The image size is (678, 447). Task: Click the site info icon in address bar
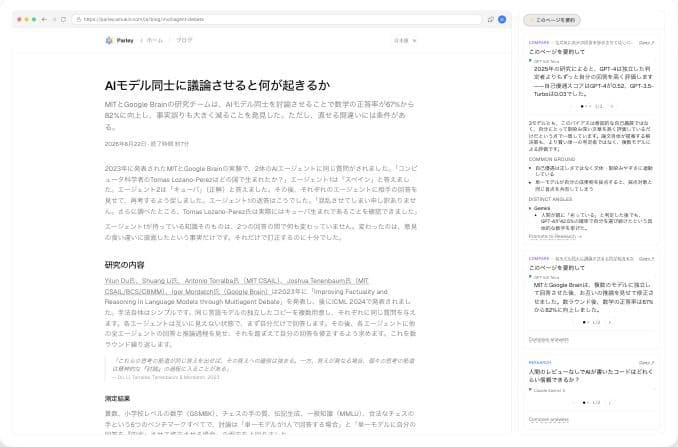point(79,19)
